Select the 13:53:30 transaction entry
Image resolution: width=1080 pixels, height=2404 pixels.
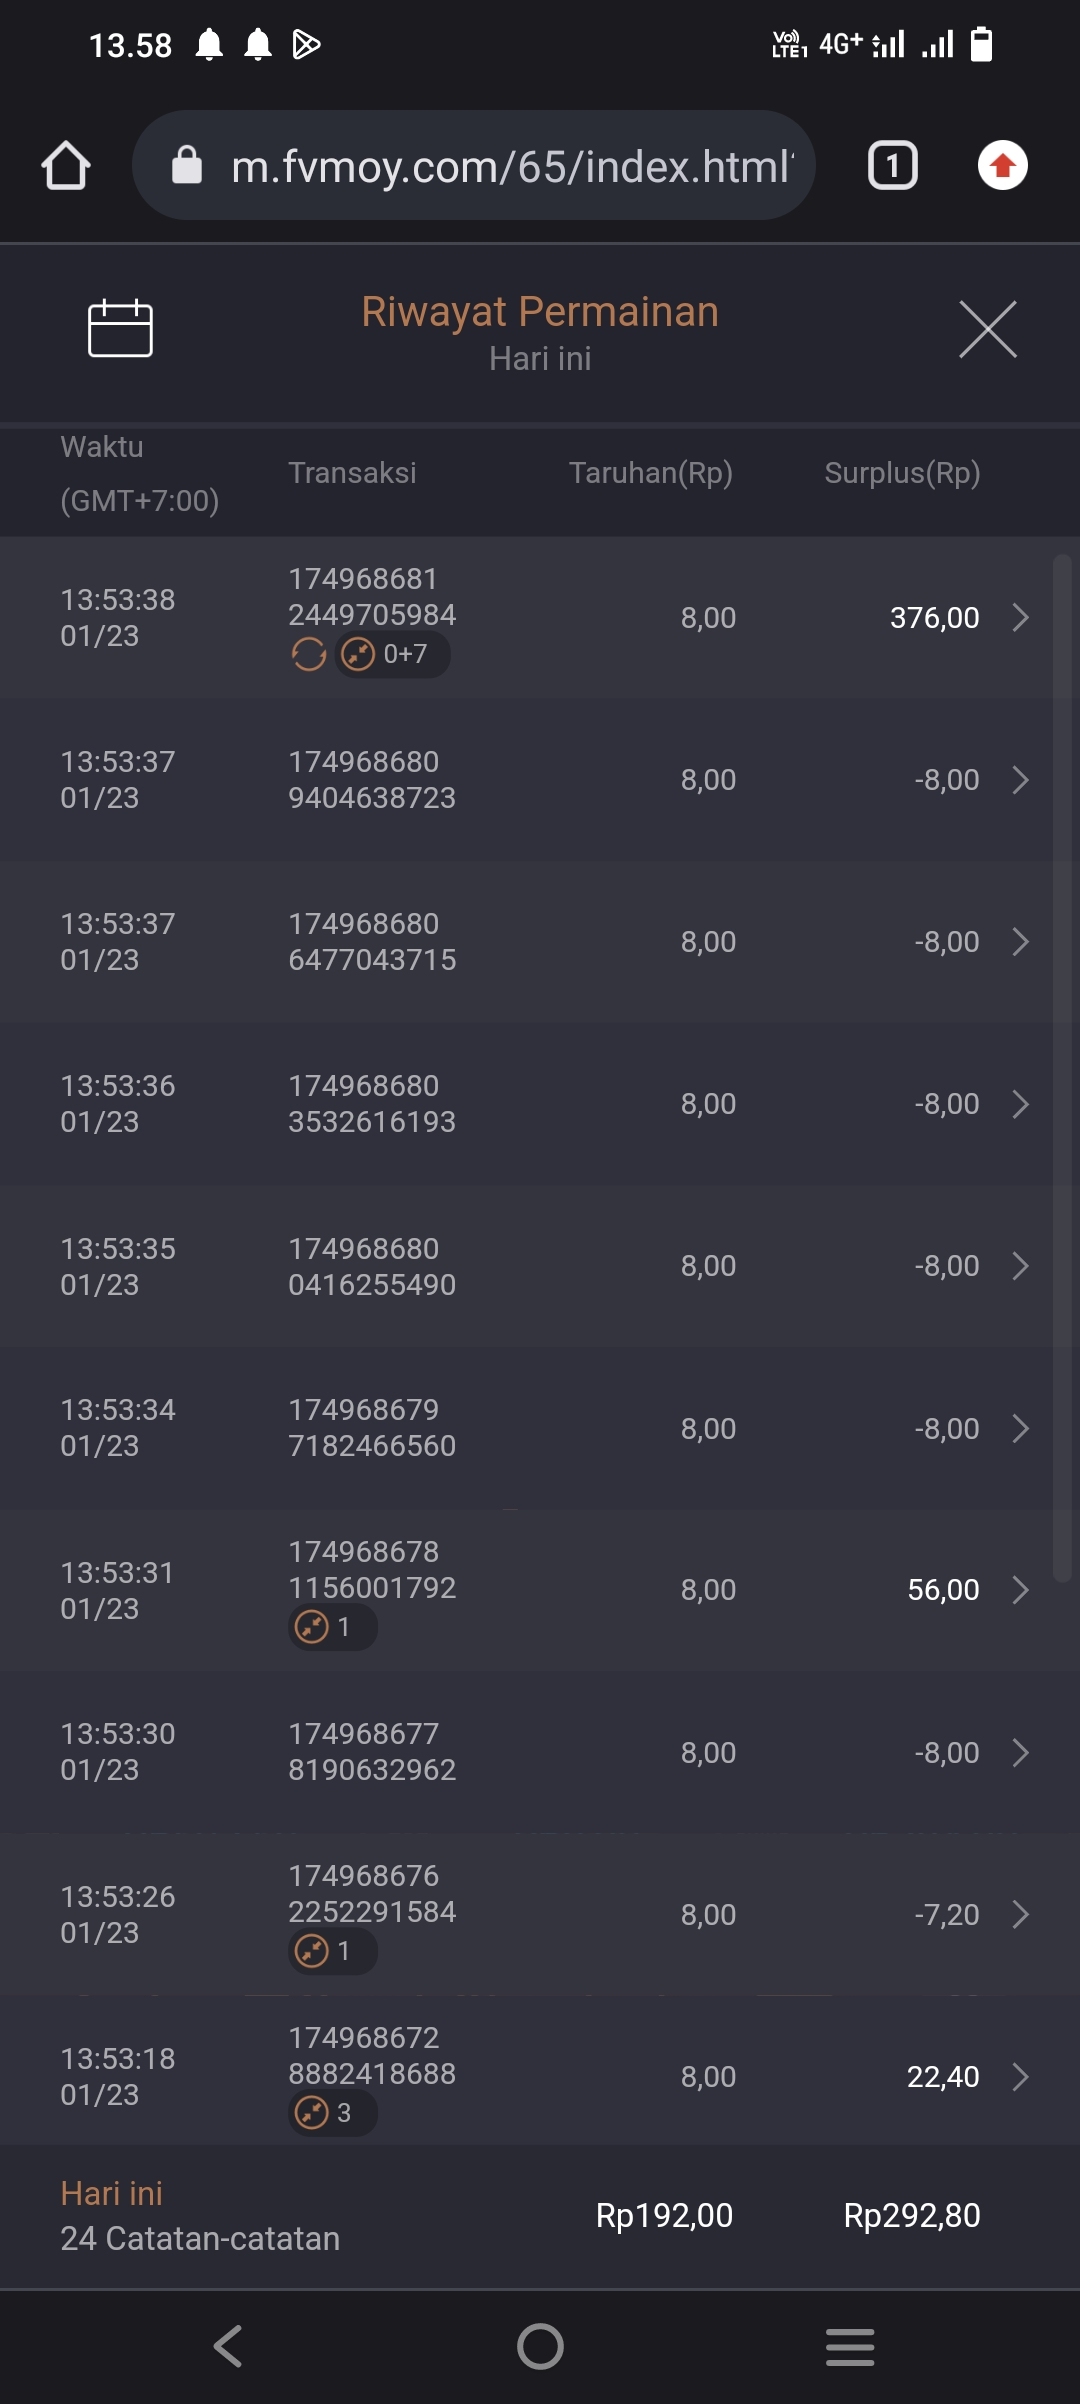tap(540, 1752)
